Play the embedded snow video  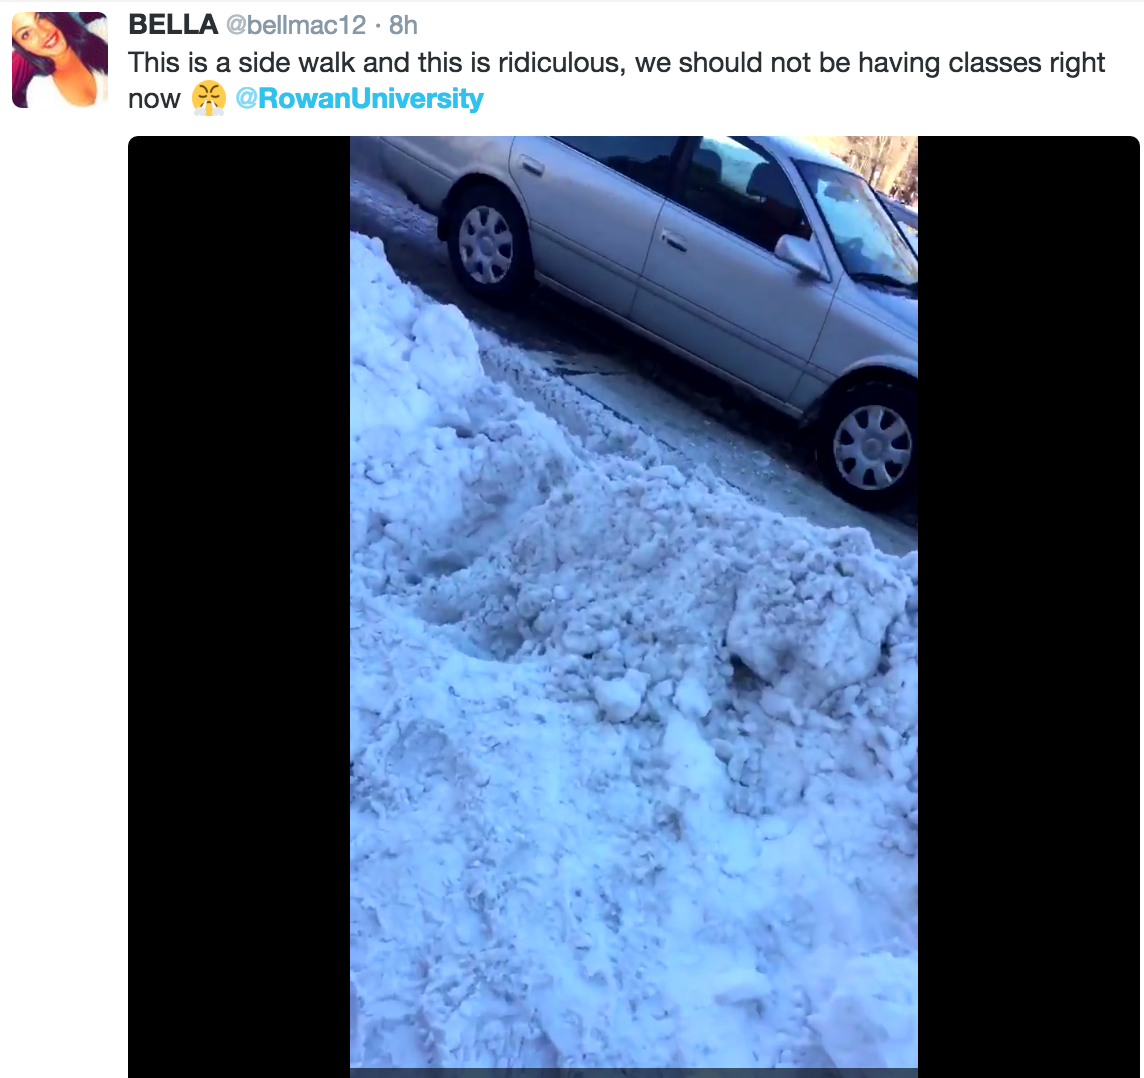click(633, 605)
